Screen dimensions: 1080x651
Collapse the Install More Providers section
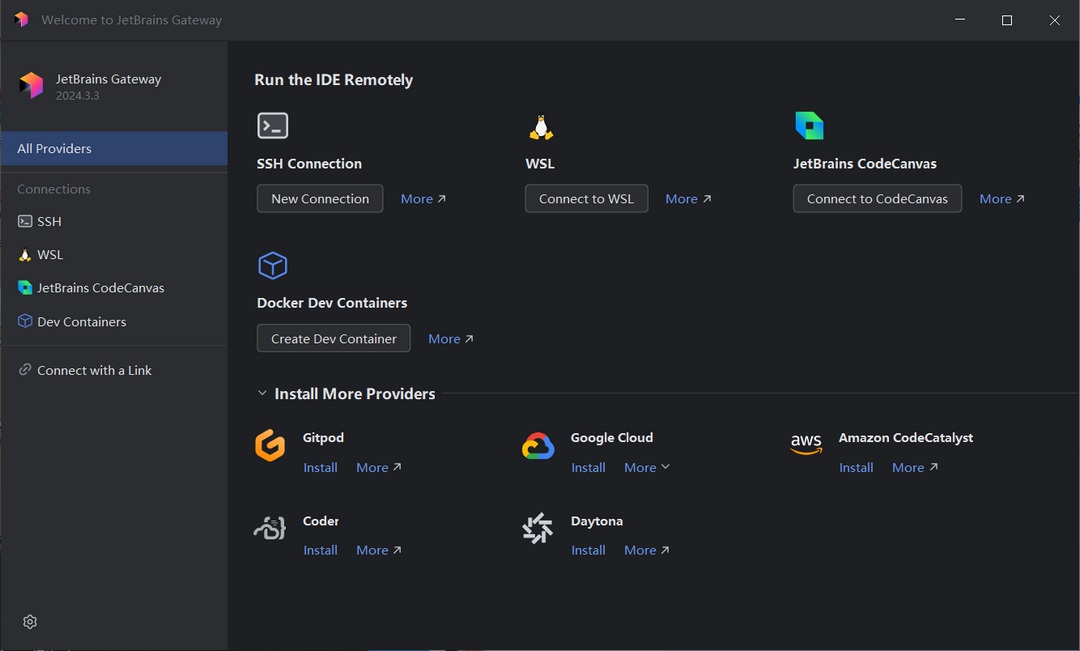point(262,393)
